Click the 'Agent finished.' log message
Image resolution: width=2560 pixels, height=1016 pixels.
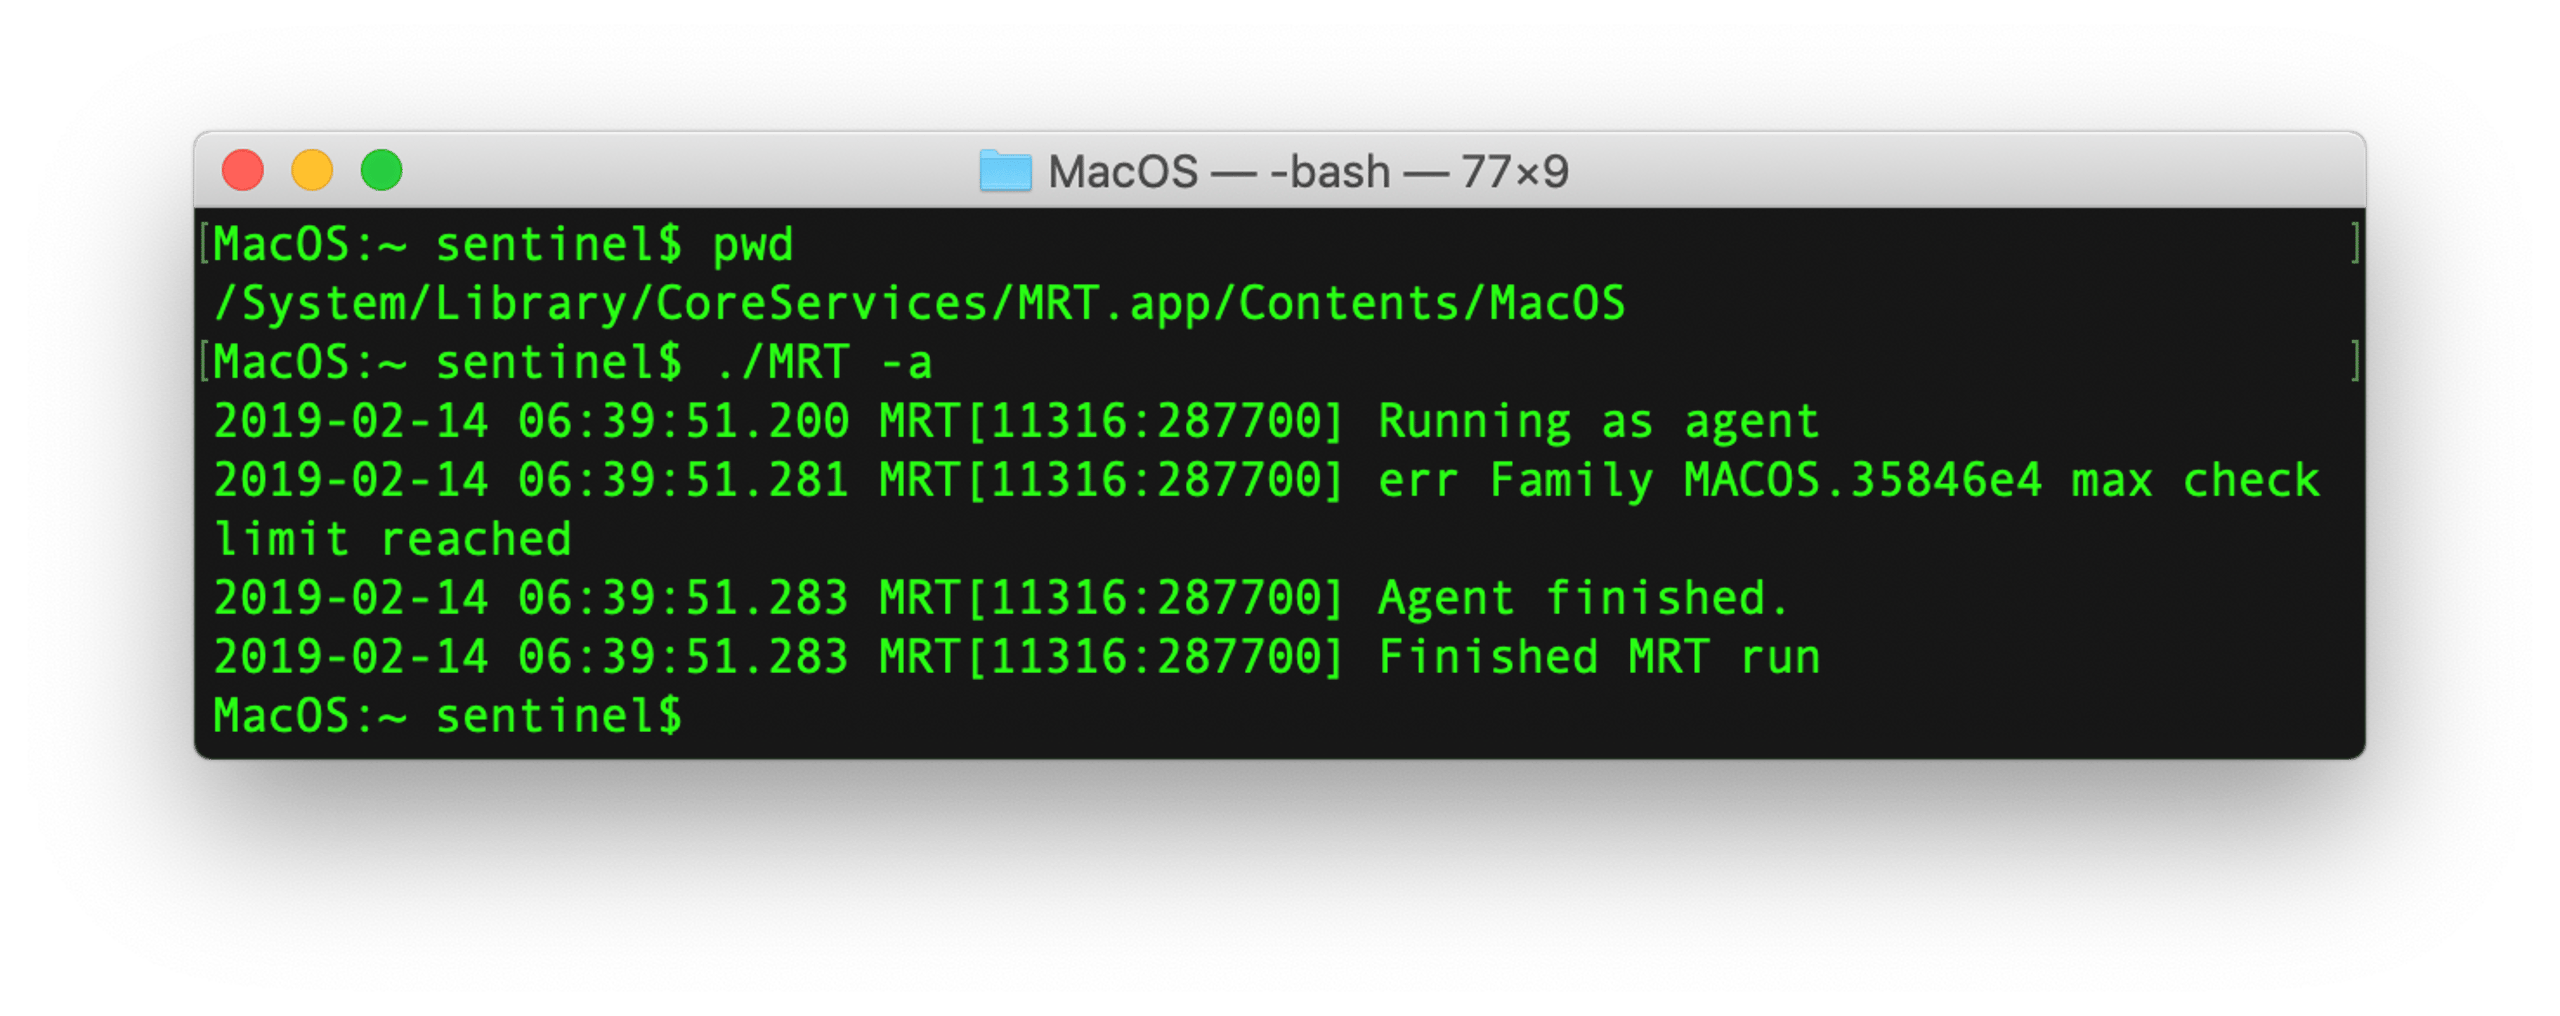pyautogui.click(x=1581, y=598)
